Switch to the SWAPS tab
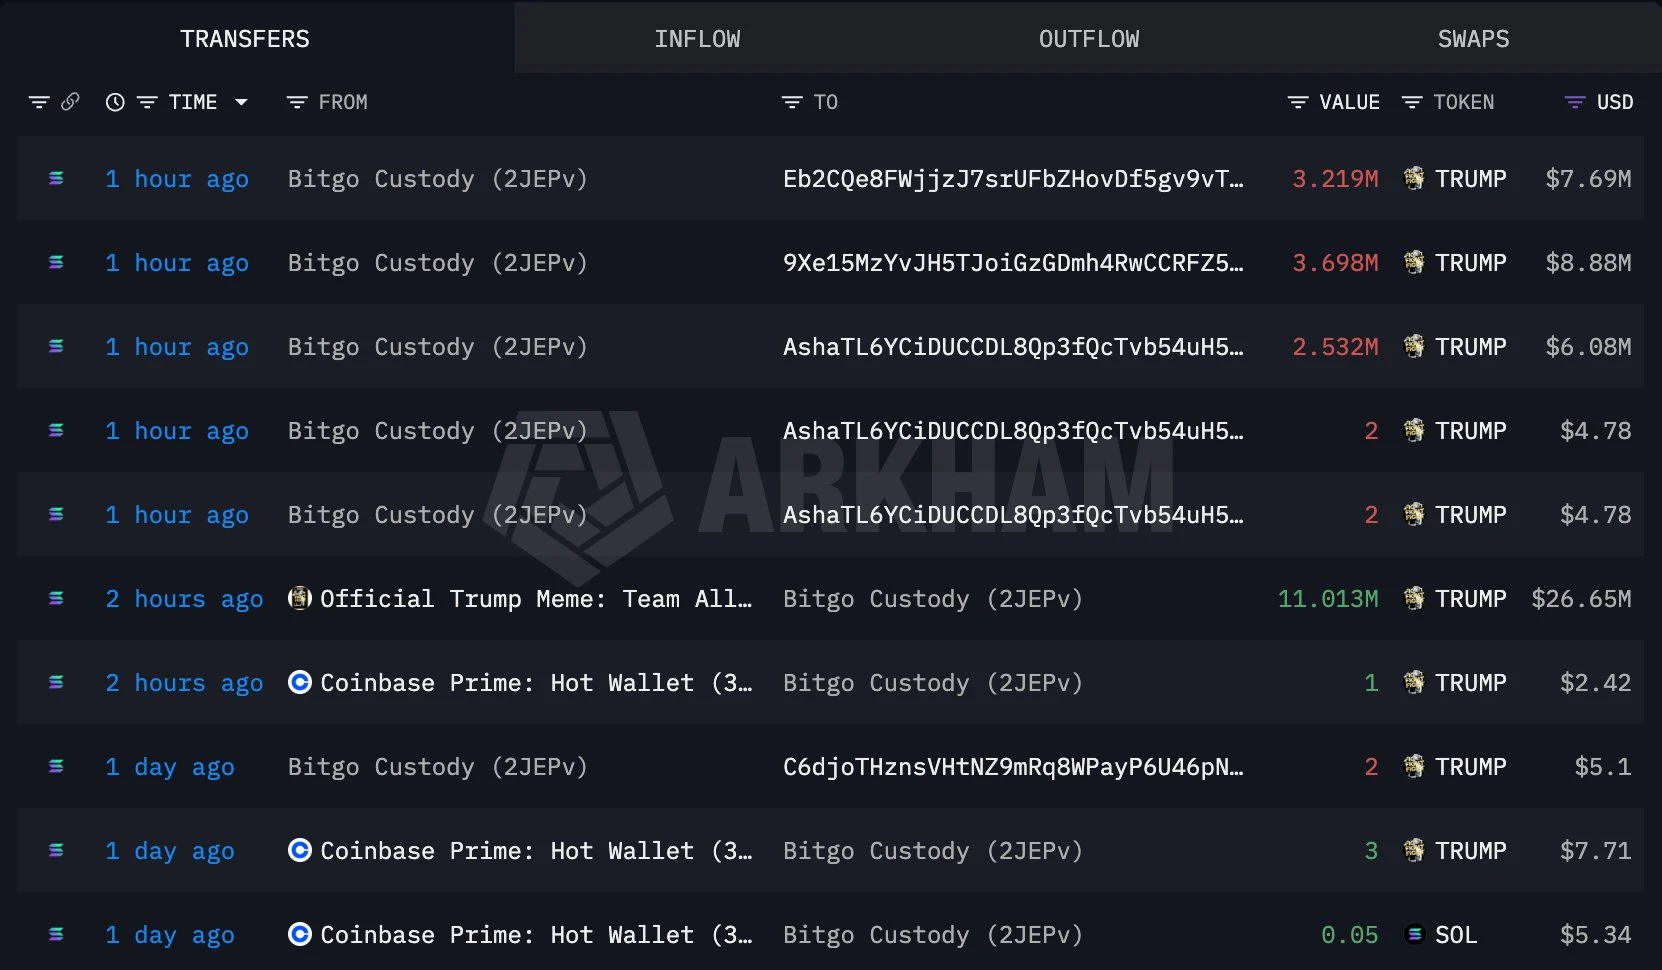 (1473, 39)
